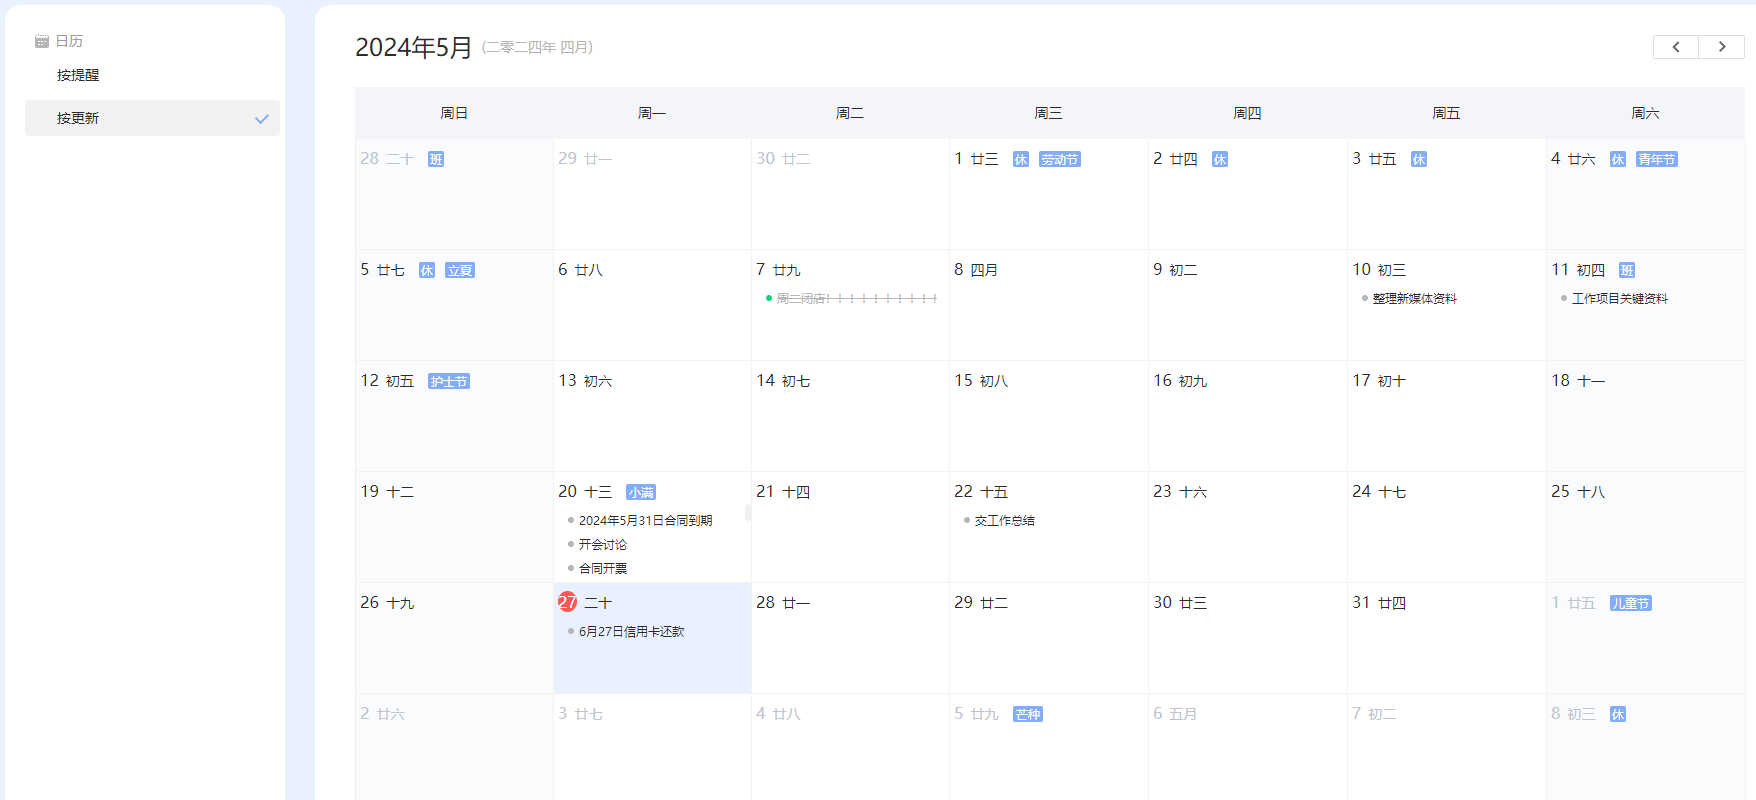
Task: Click the 休 badge on May 2
Action: pyautogui.click(x=1220, y=159)
